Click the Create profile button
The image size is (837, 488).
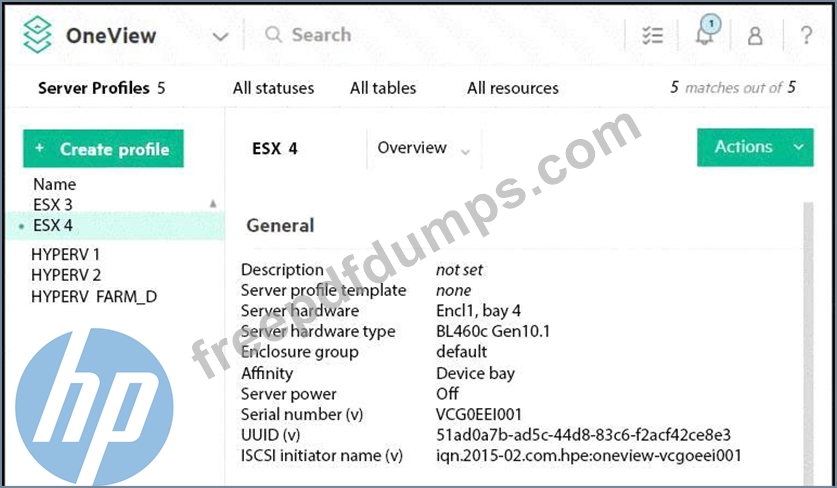(x=103, y=148)
